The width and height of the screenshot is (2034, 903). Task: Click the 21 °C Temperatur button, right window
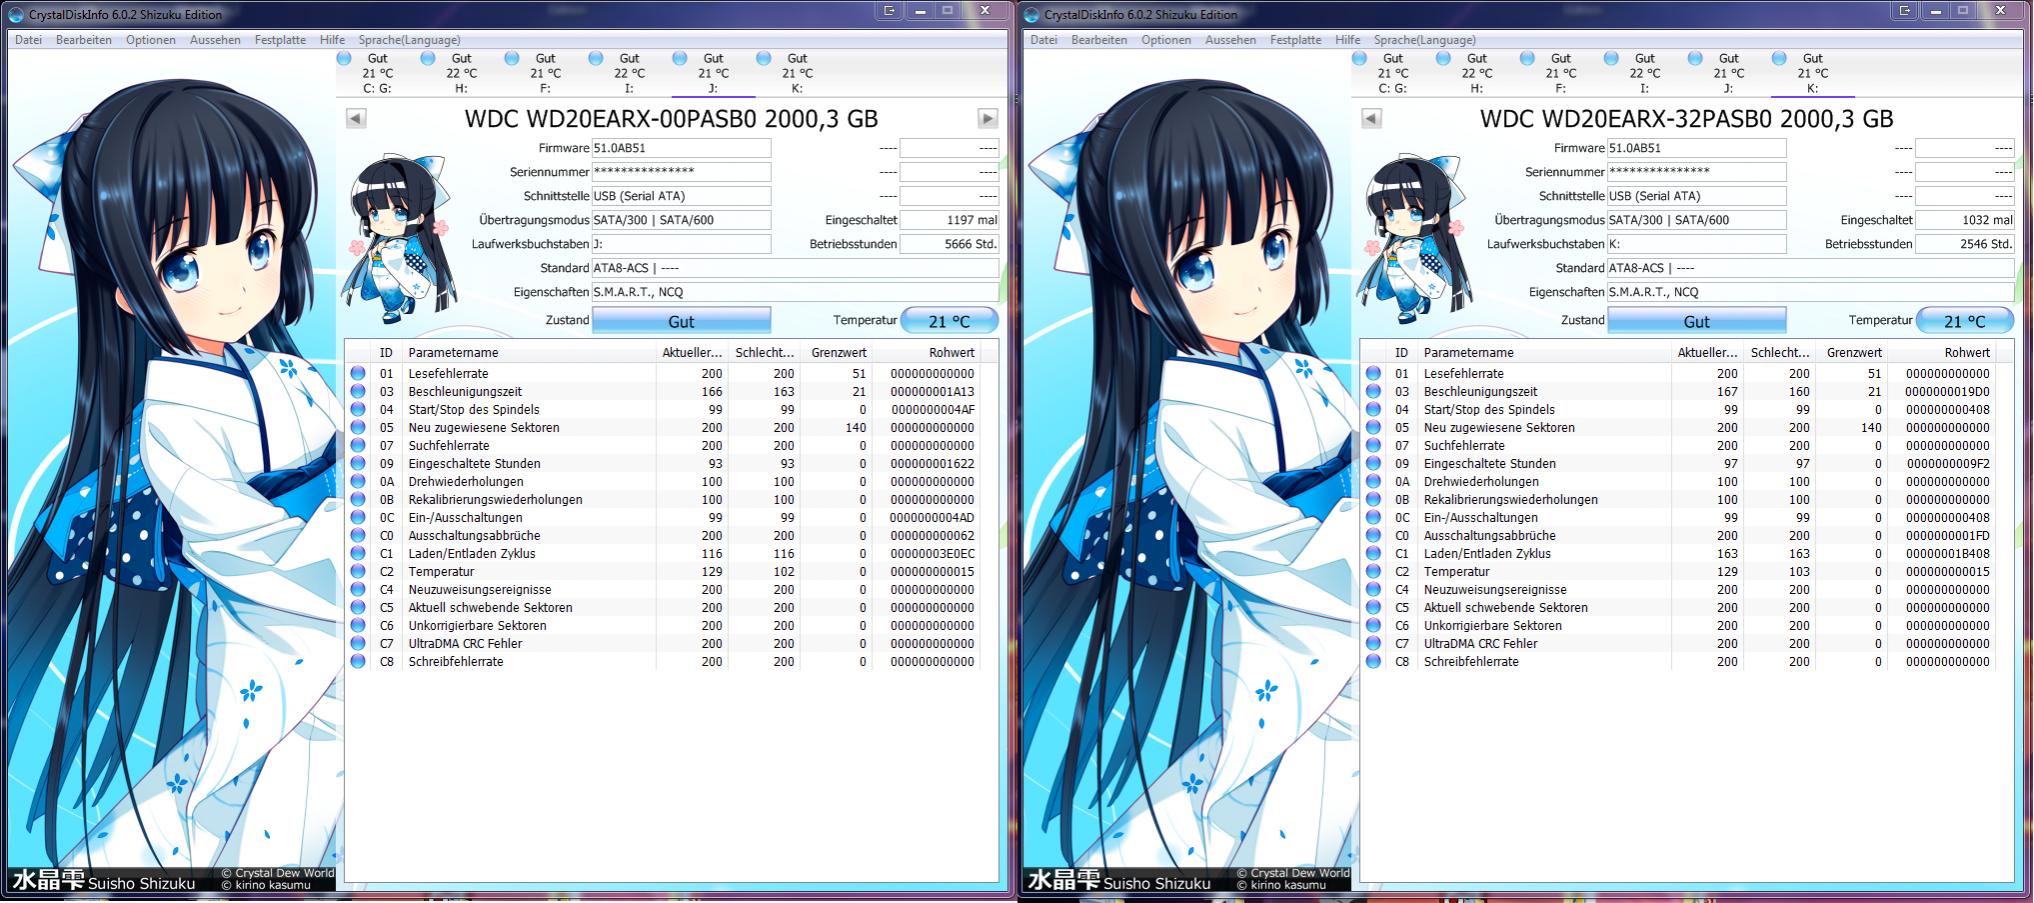tap(1964, 321)
